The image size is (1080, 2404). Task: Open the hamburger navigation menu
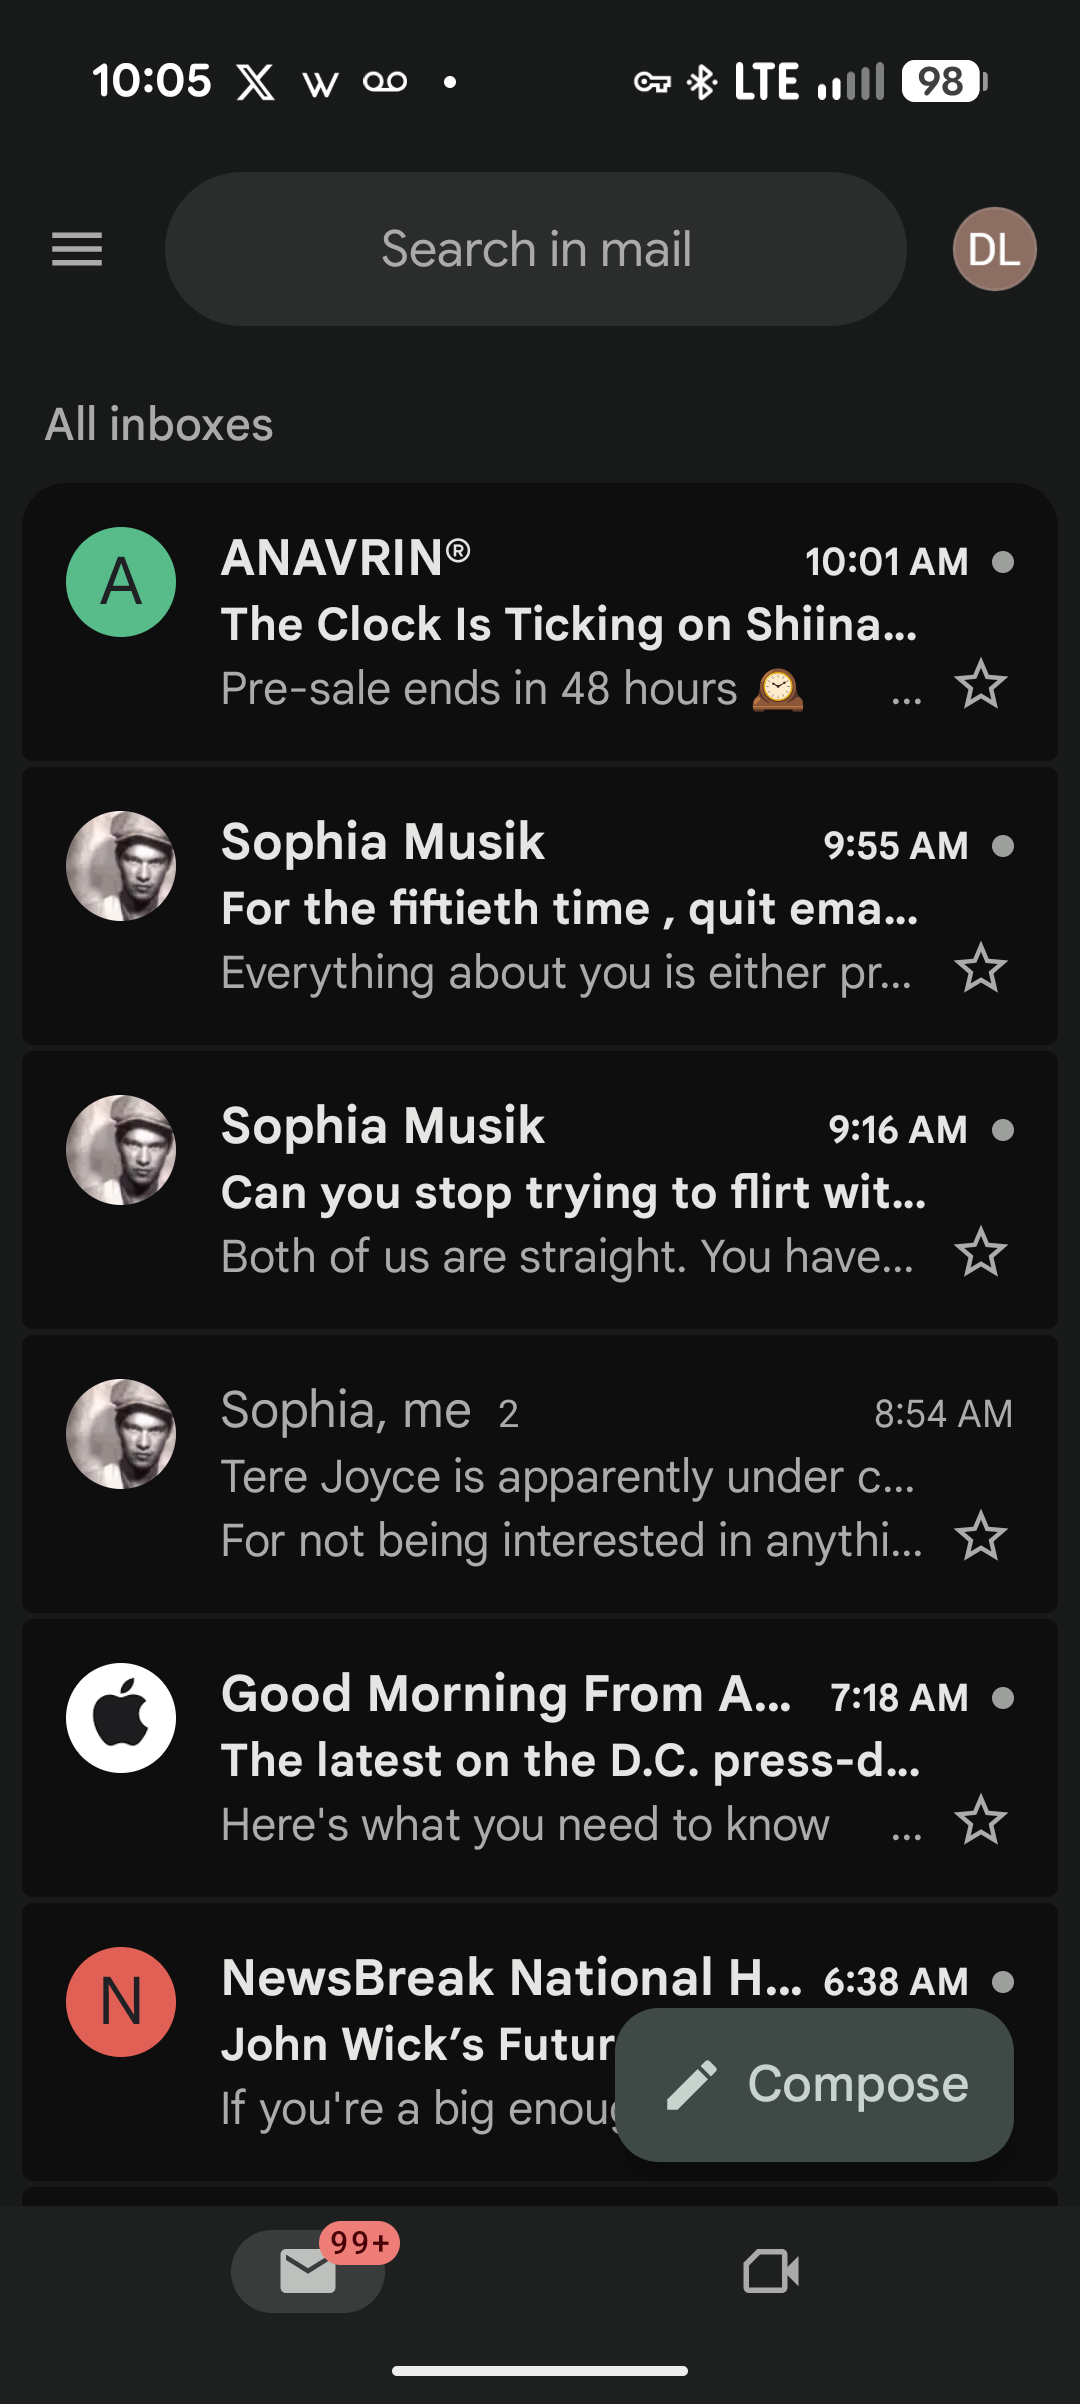coord(77,249)
